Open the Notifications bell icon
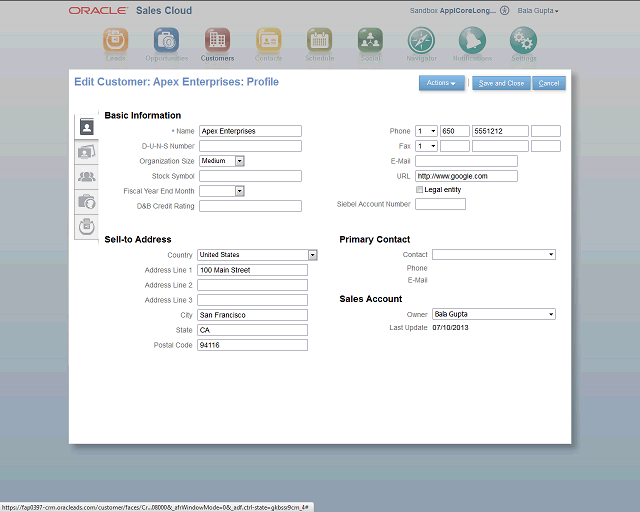The height and width of the screenshot is (512, 640). pos(472,40)
